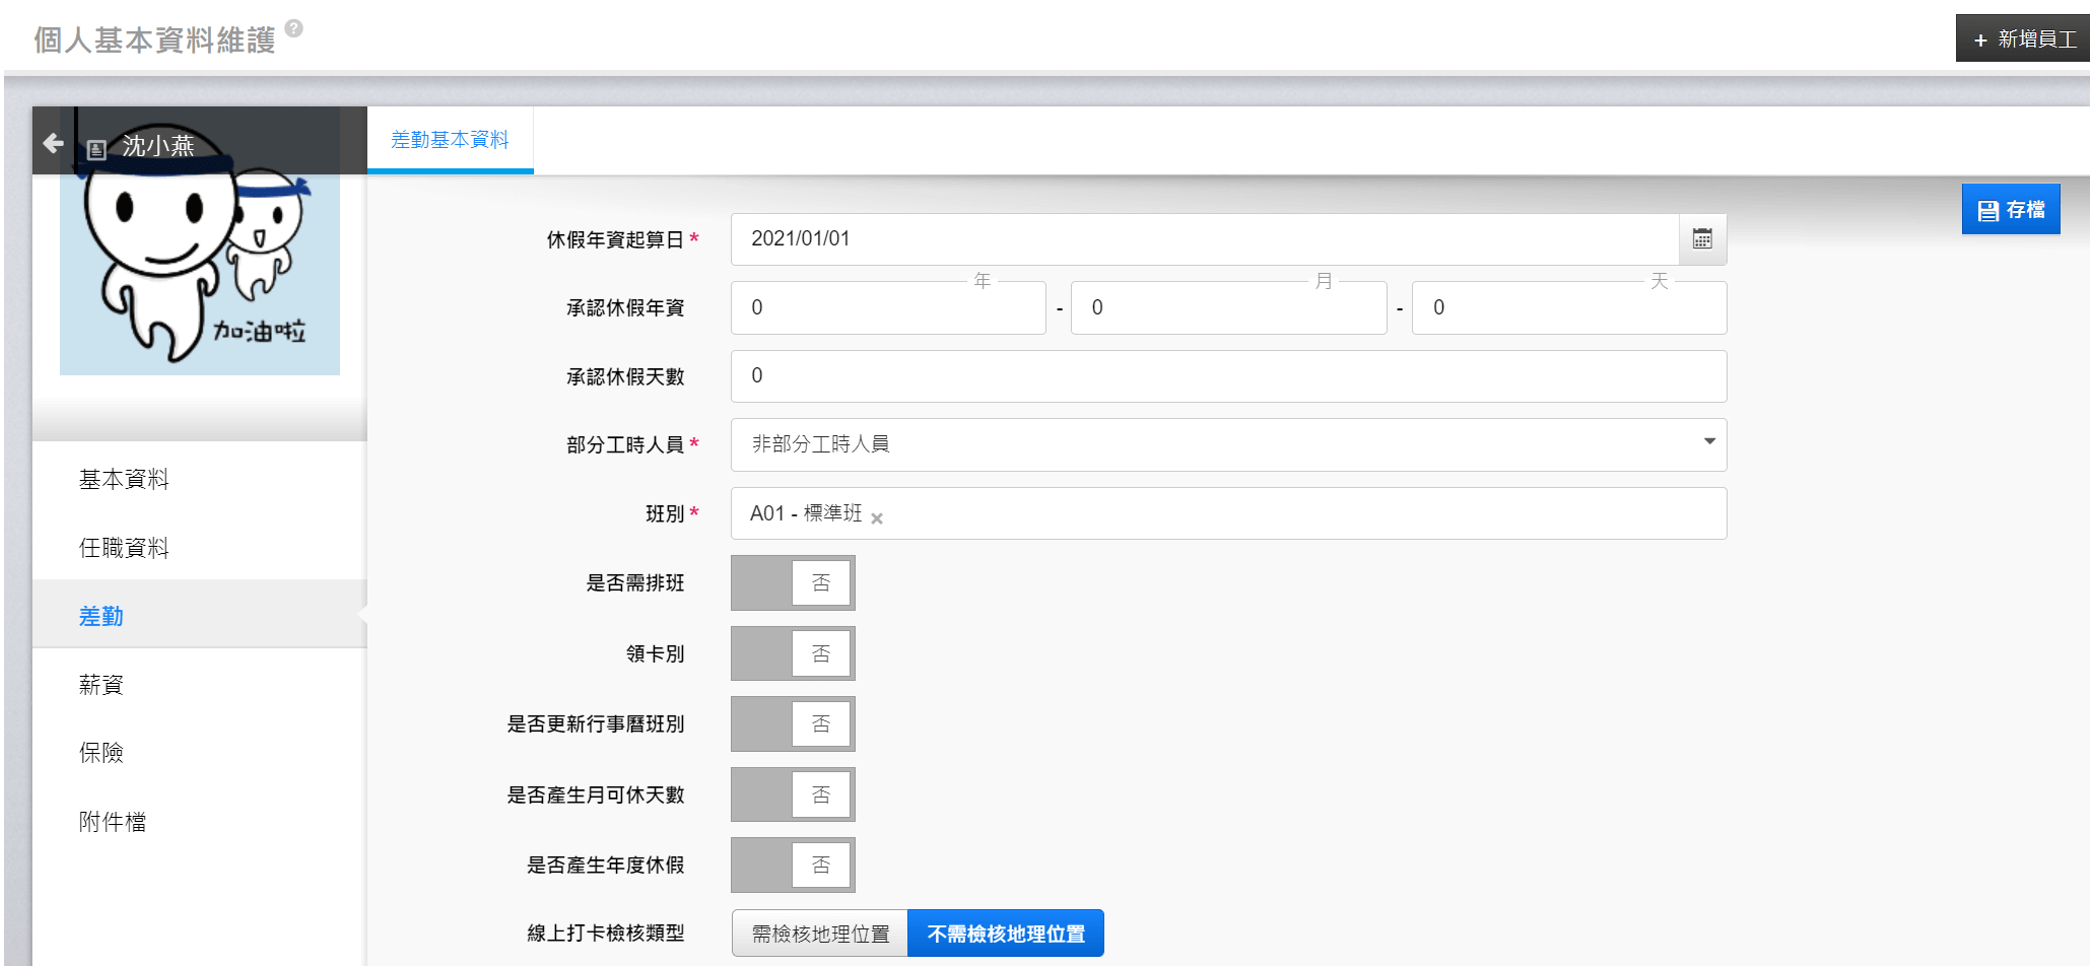Toggle 是否產生月可休天數 switch
2090x966 pixels.
tap(792, 795)
